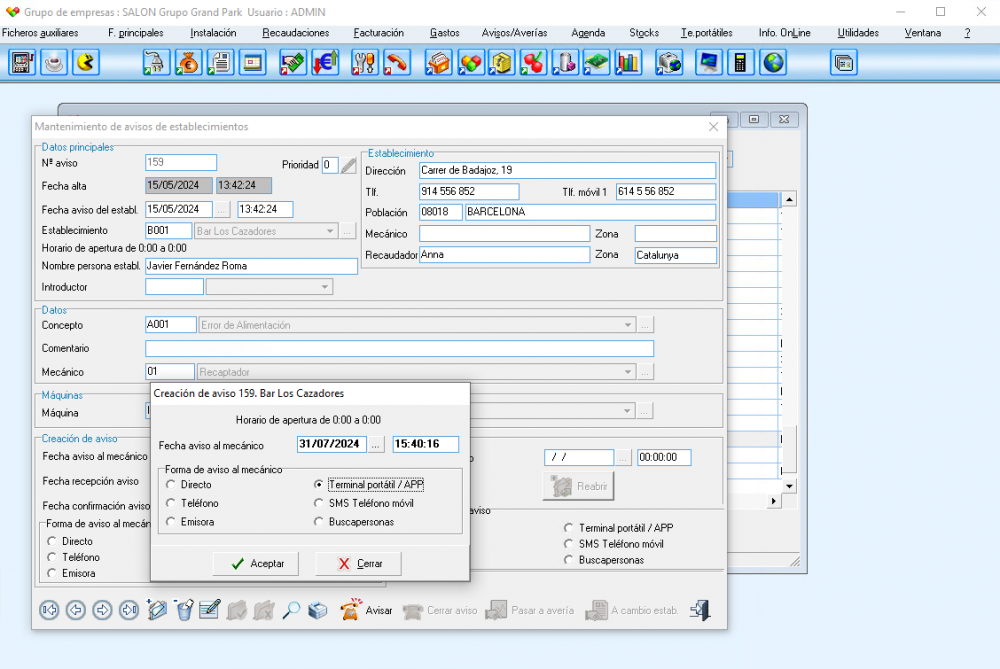
Task: Select background Buscapersonas radio at right
Action: (568, 560)
